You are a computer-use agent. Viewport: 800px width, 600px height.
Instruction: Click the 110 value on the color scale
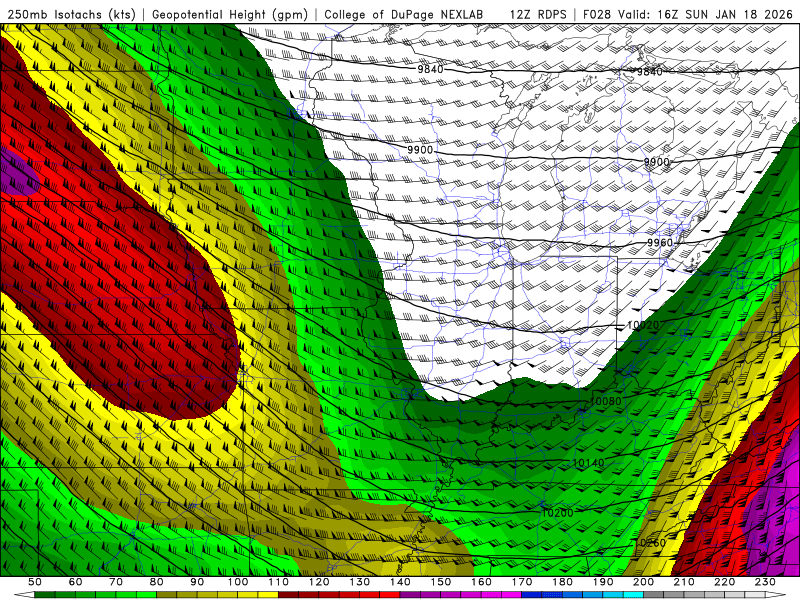point(279,582)
